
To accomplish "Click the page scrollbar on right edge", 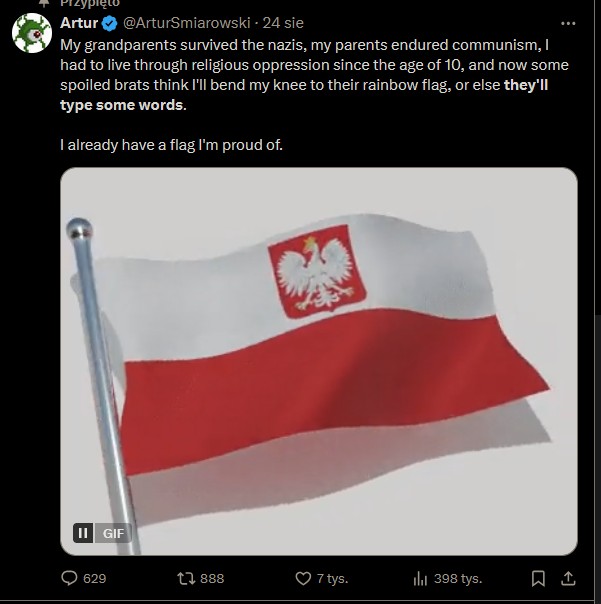I will click(598, 455).
